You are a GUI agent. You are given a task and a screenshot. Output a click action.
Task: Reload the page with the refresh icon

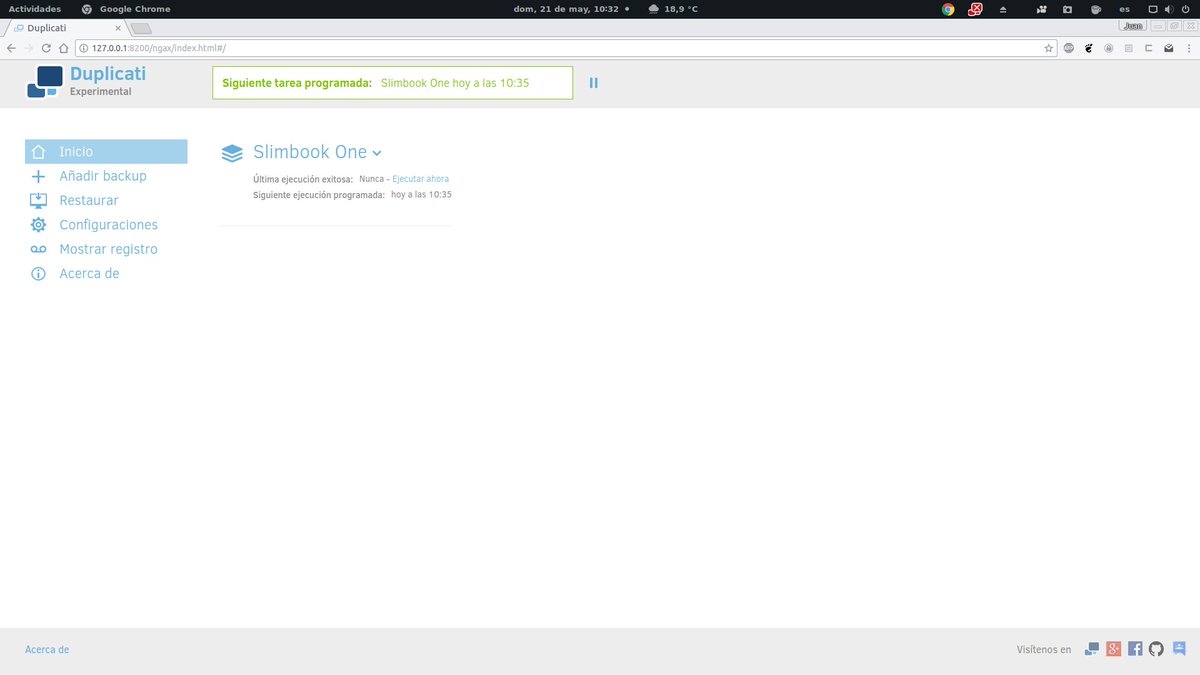point(46,48)
